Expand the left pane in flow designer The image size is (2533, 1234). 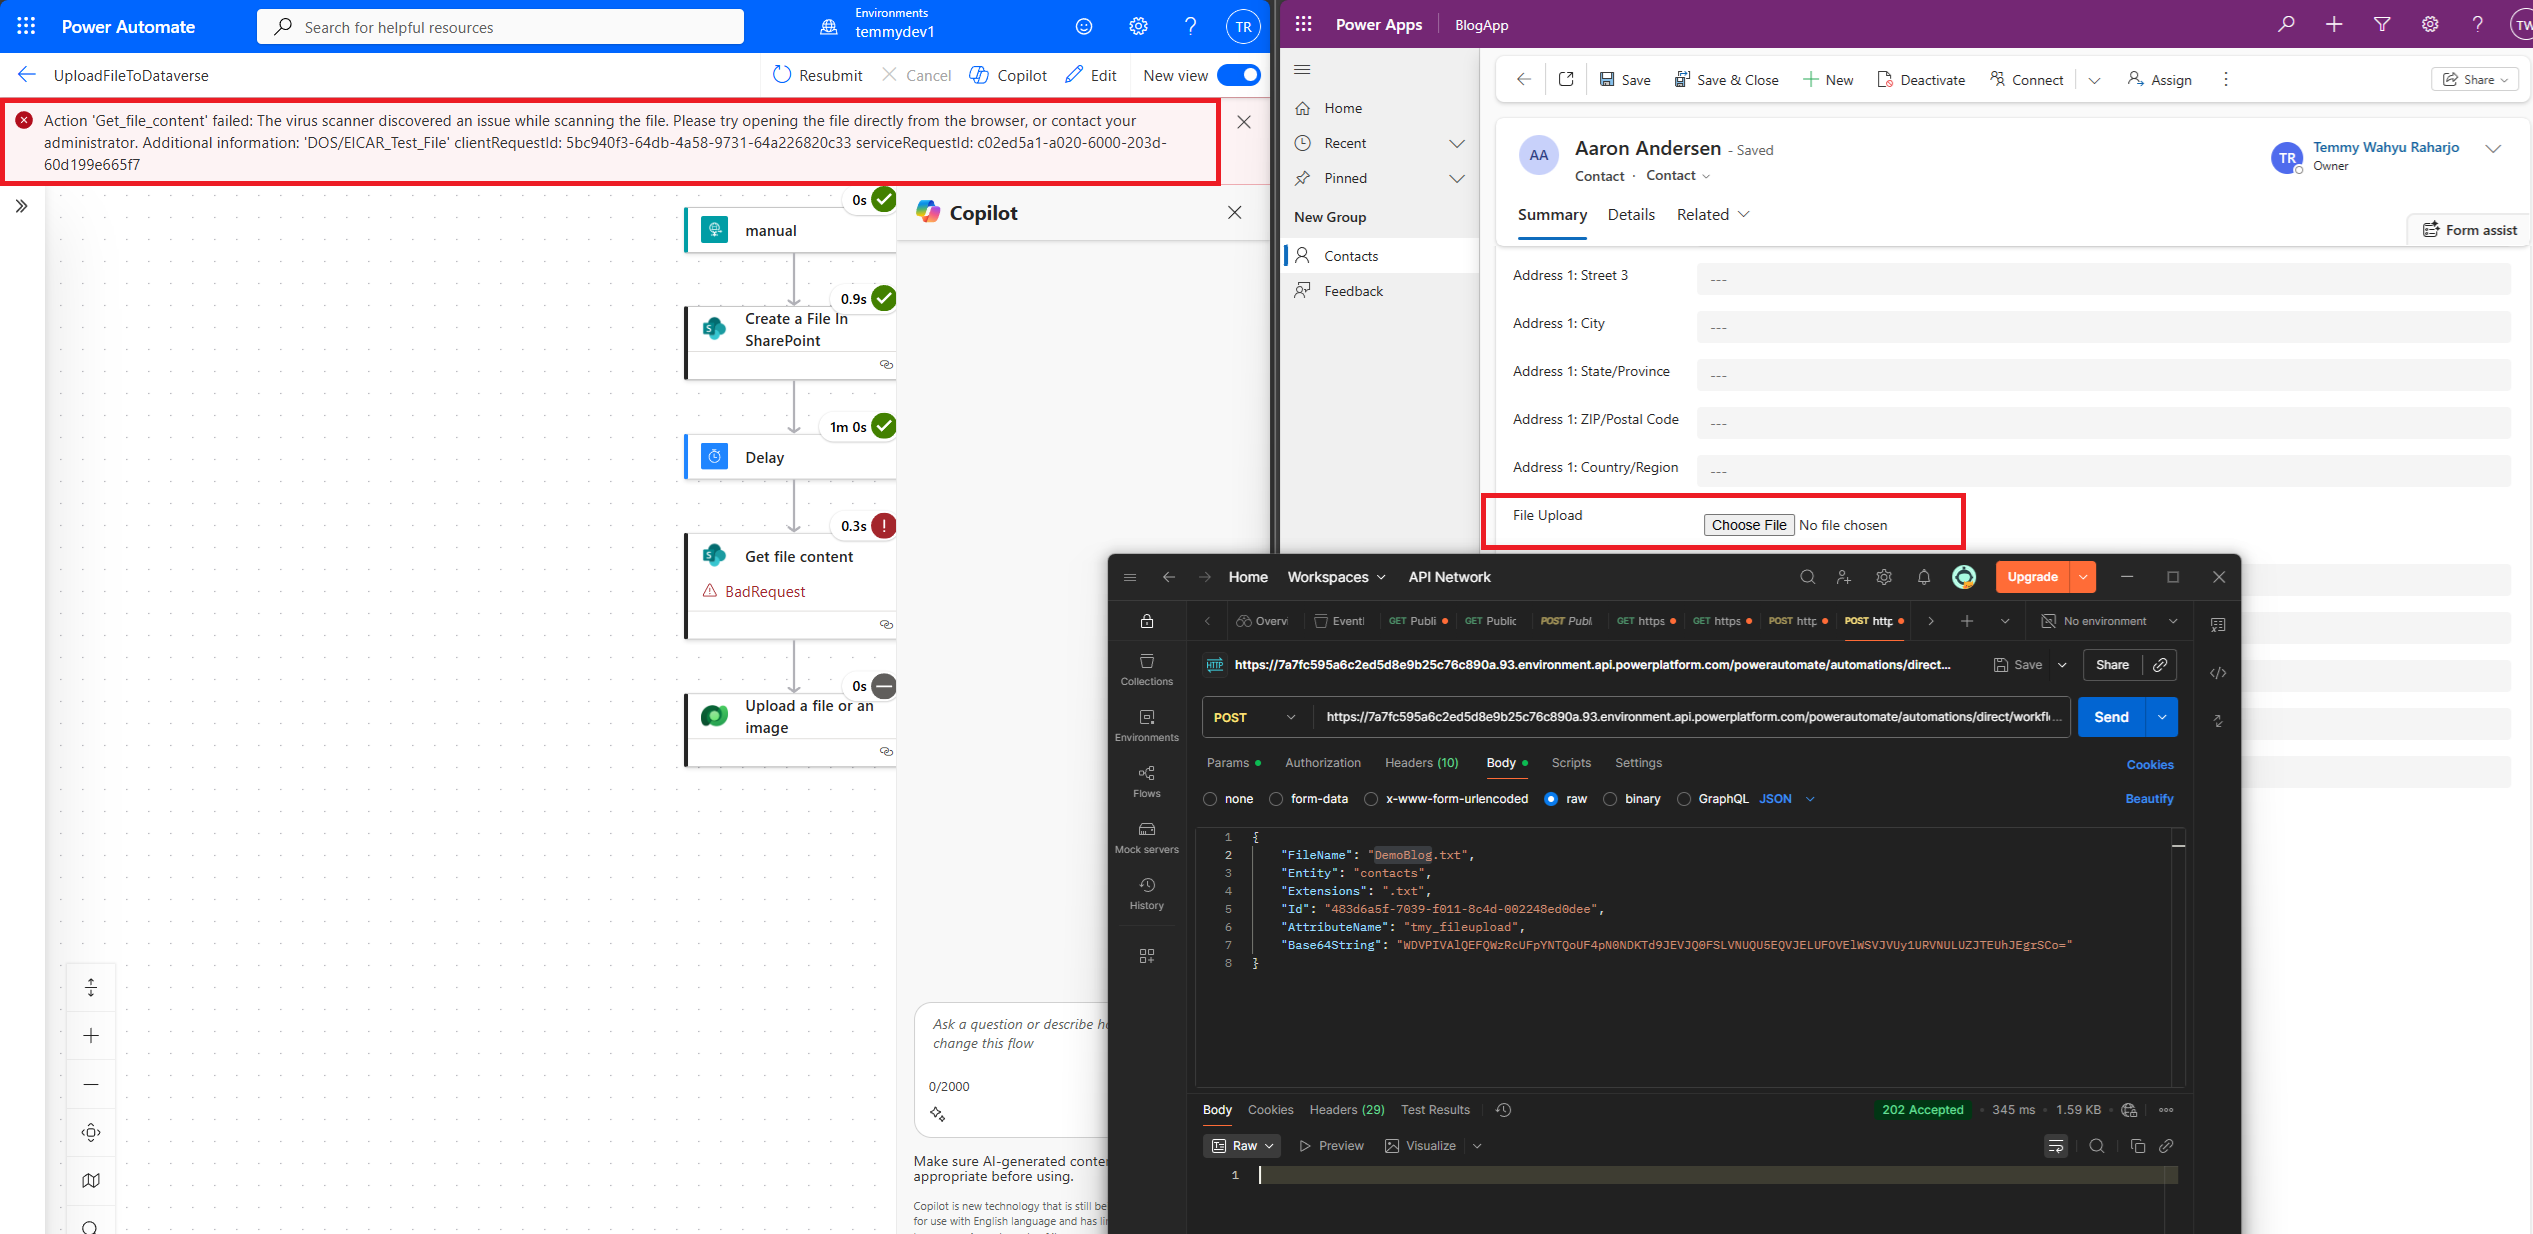pyautogui.click(x=21, y=206)
